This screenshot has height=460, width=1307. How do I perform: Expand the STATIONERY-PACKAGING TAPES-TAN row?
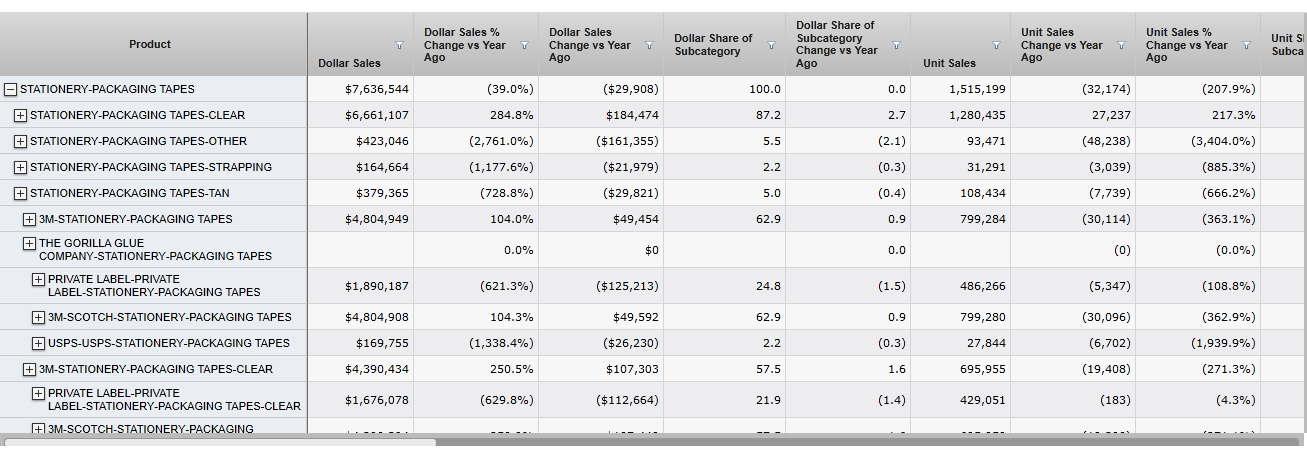[x=20, y=193]
